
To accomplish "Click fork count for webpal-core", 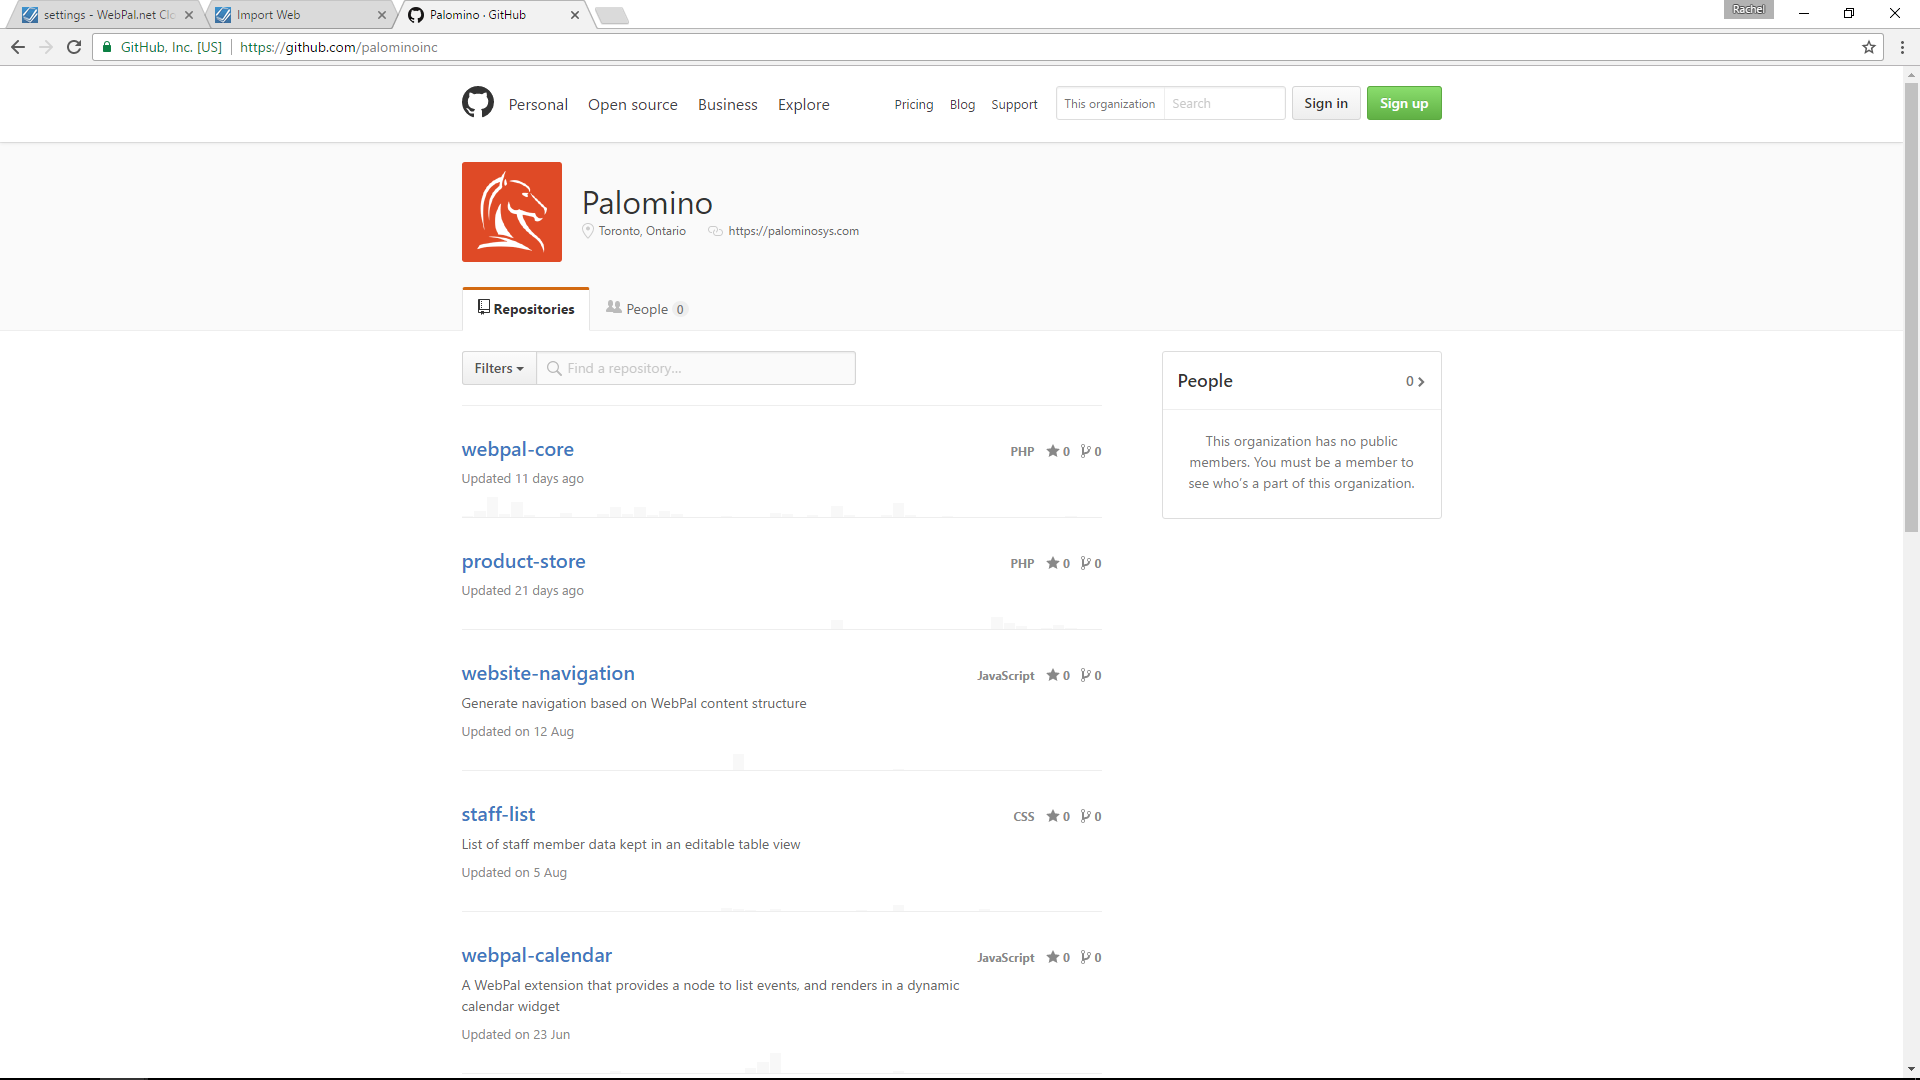I will click(1091, 452).
